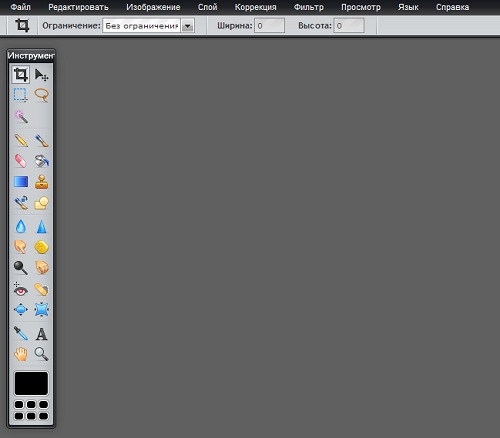500x438 pixels.
Task: Choose the Paint Bucket tool
Action: click(41, 161)
